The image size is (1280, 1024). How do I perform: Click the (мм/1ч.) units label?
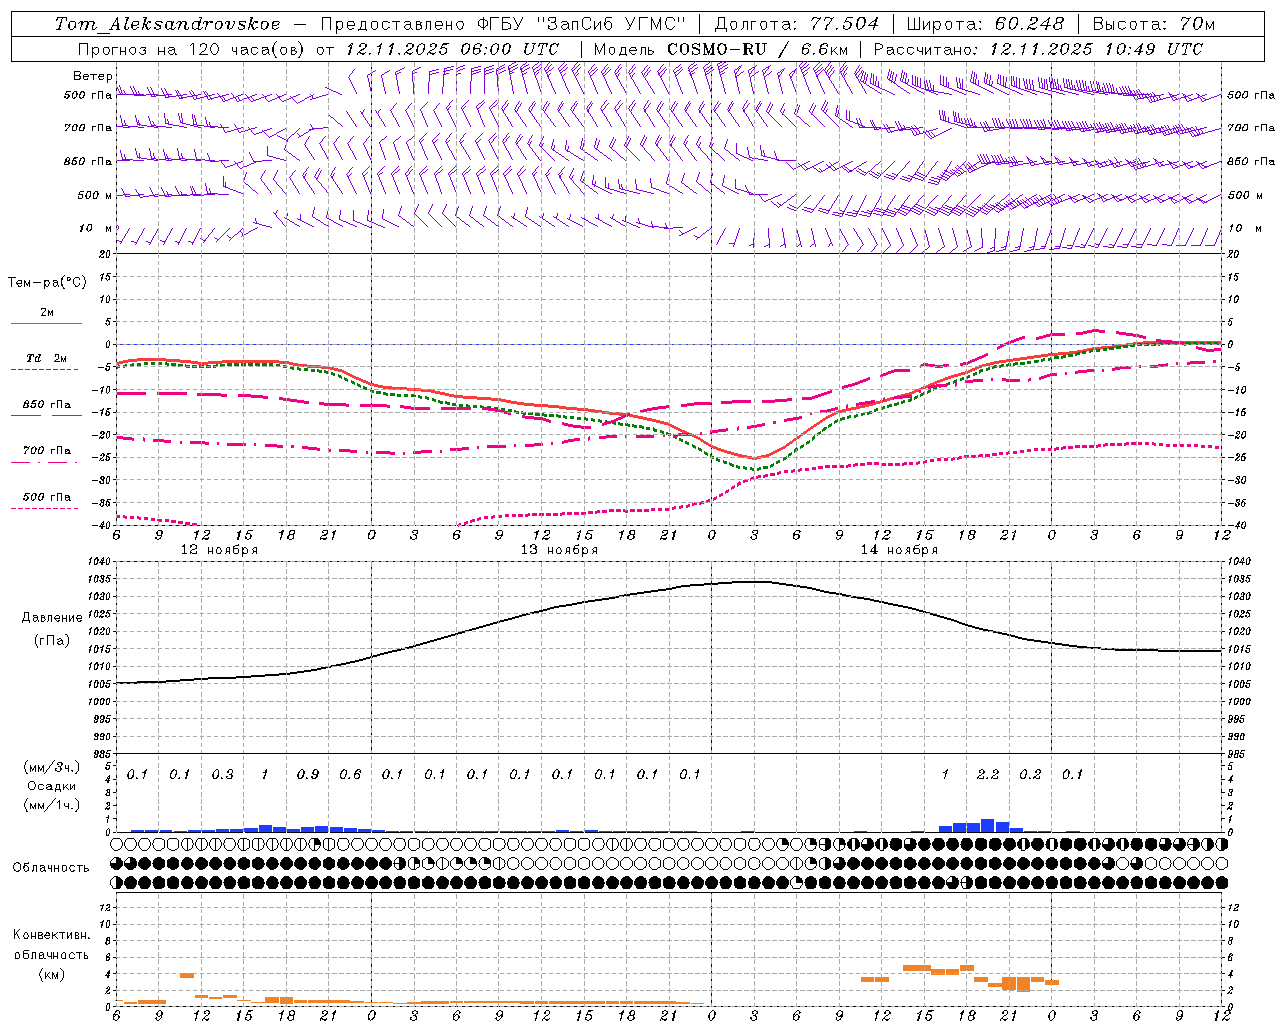click(52, 804)
